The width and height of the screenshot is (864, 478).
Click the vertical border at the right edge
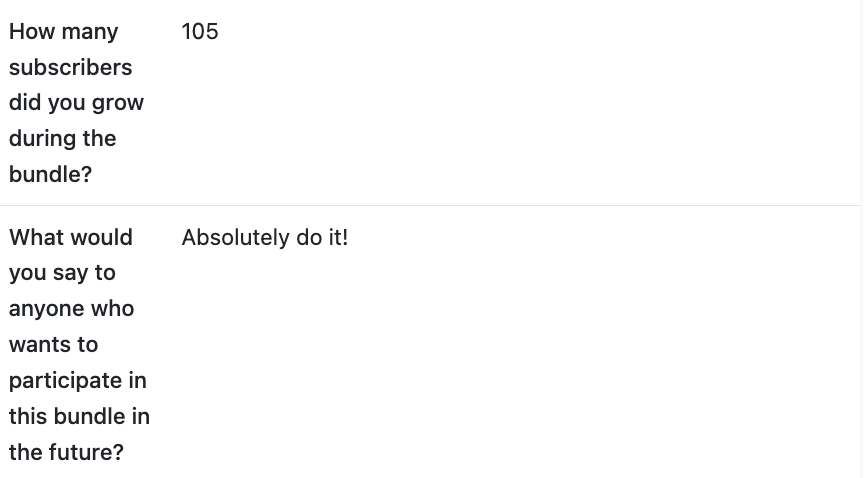(x=861, y=239)
